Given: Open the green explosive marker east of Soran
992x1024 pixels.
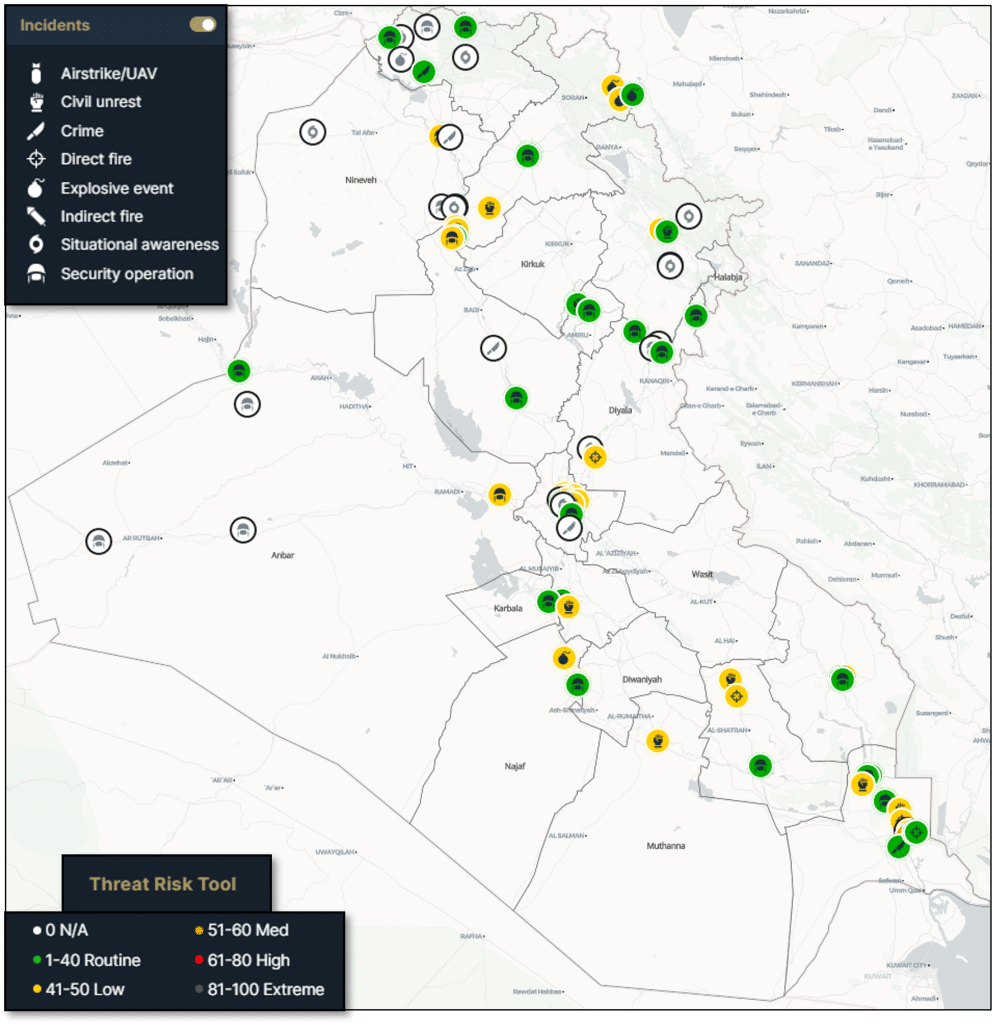Looking at the screenshot, I should coord(632,95).
